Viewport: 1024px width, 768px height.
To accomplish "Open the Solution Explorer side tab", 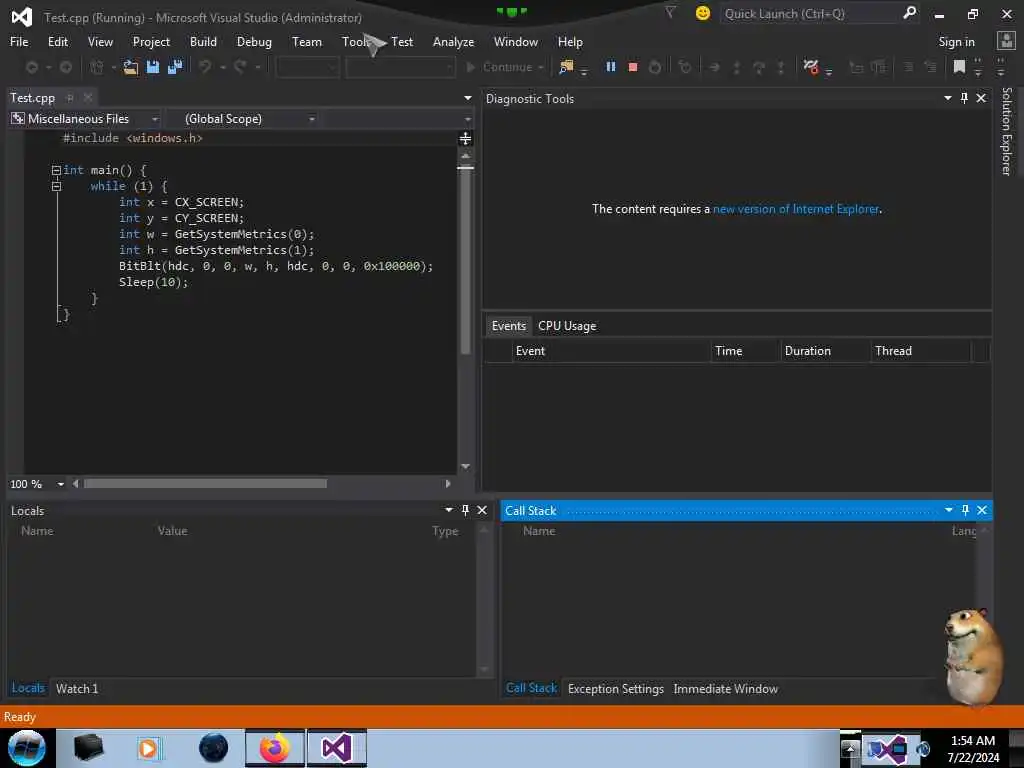I will coord(1006,131).
